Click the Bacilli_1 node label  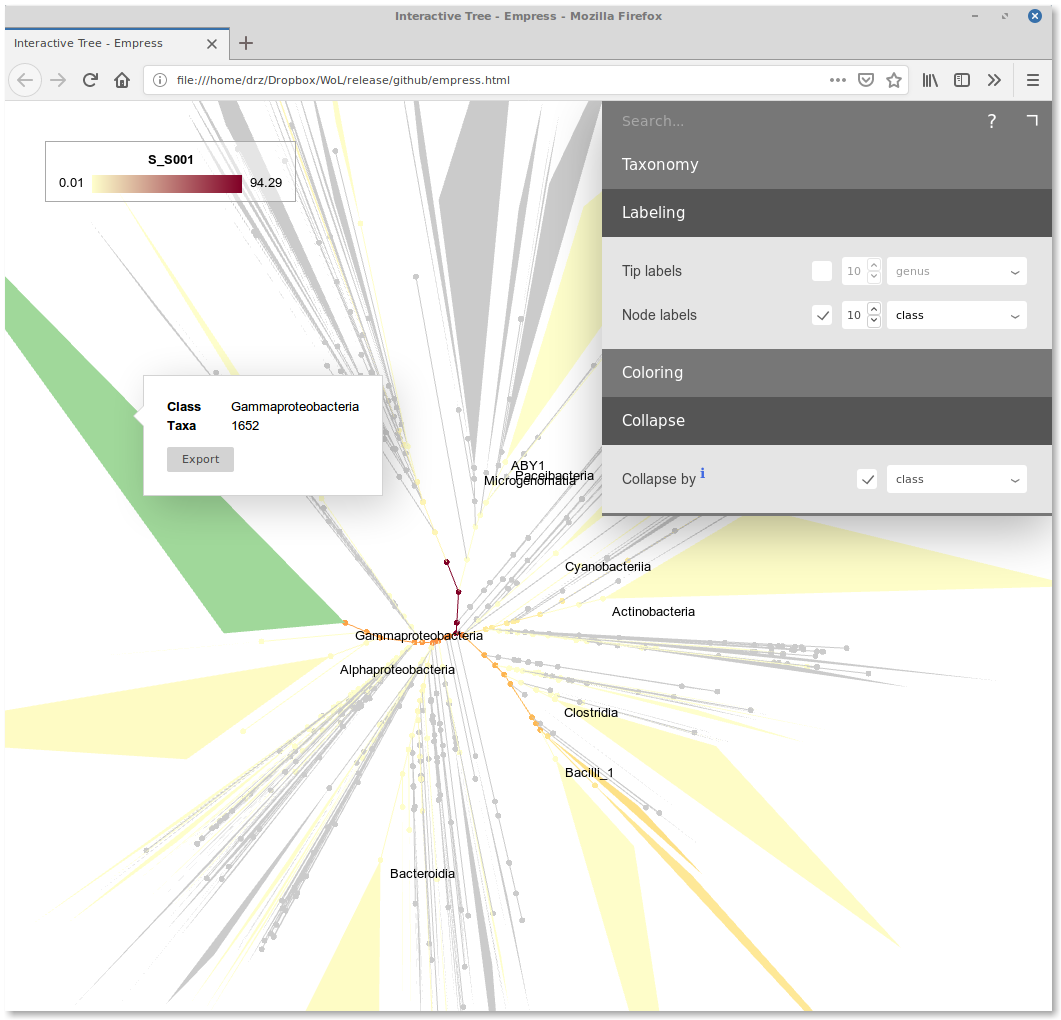589,773
